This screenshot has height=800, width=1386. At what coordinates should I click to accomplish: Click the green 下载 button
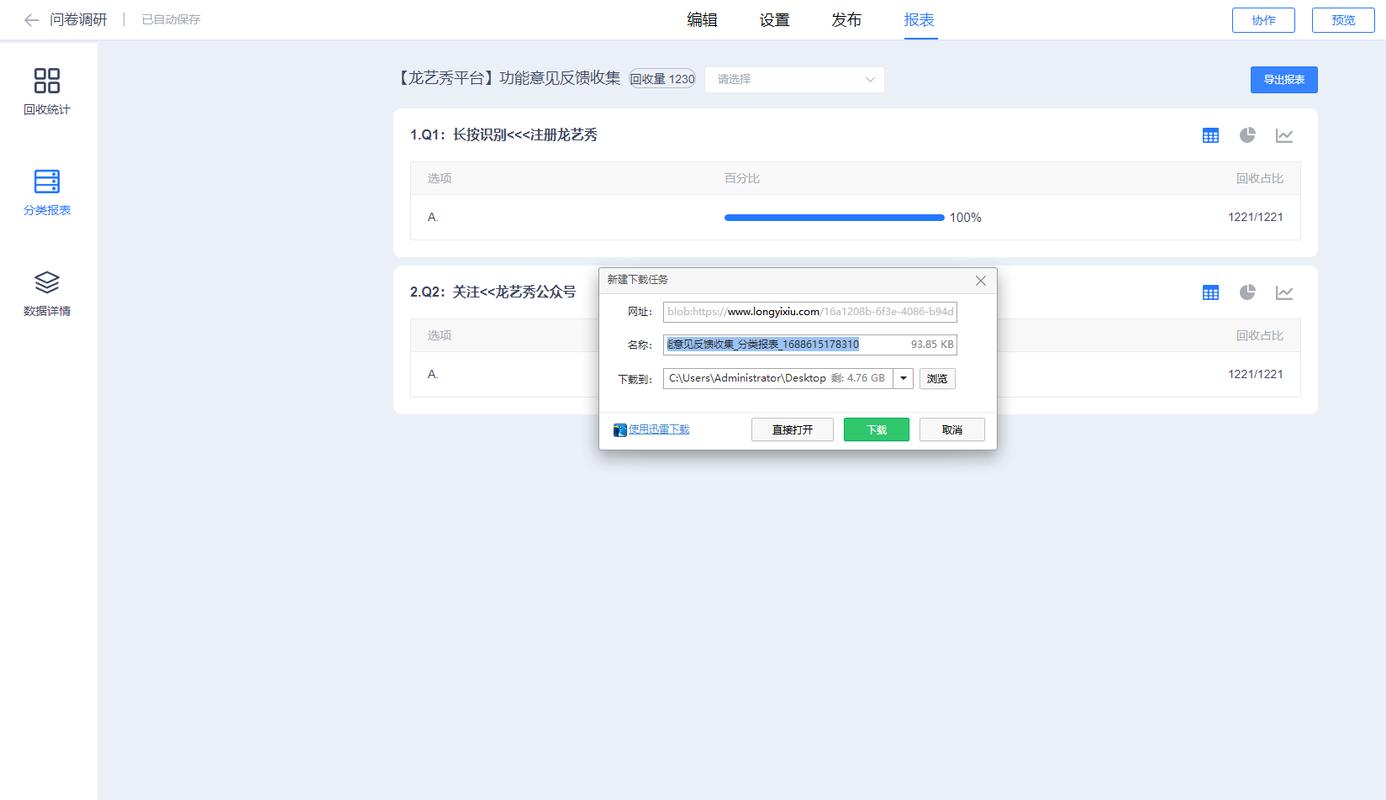pos(876,430)
